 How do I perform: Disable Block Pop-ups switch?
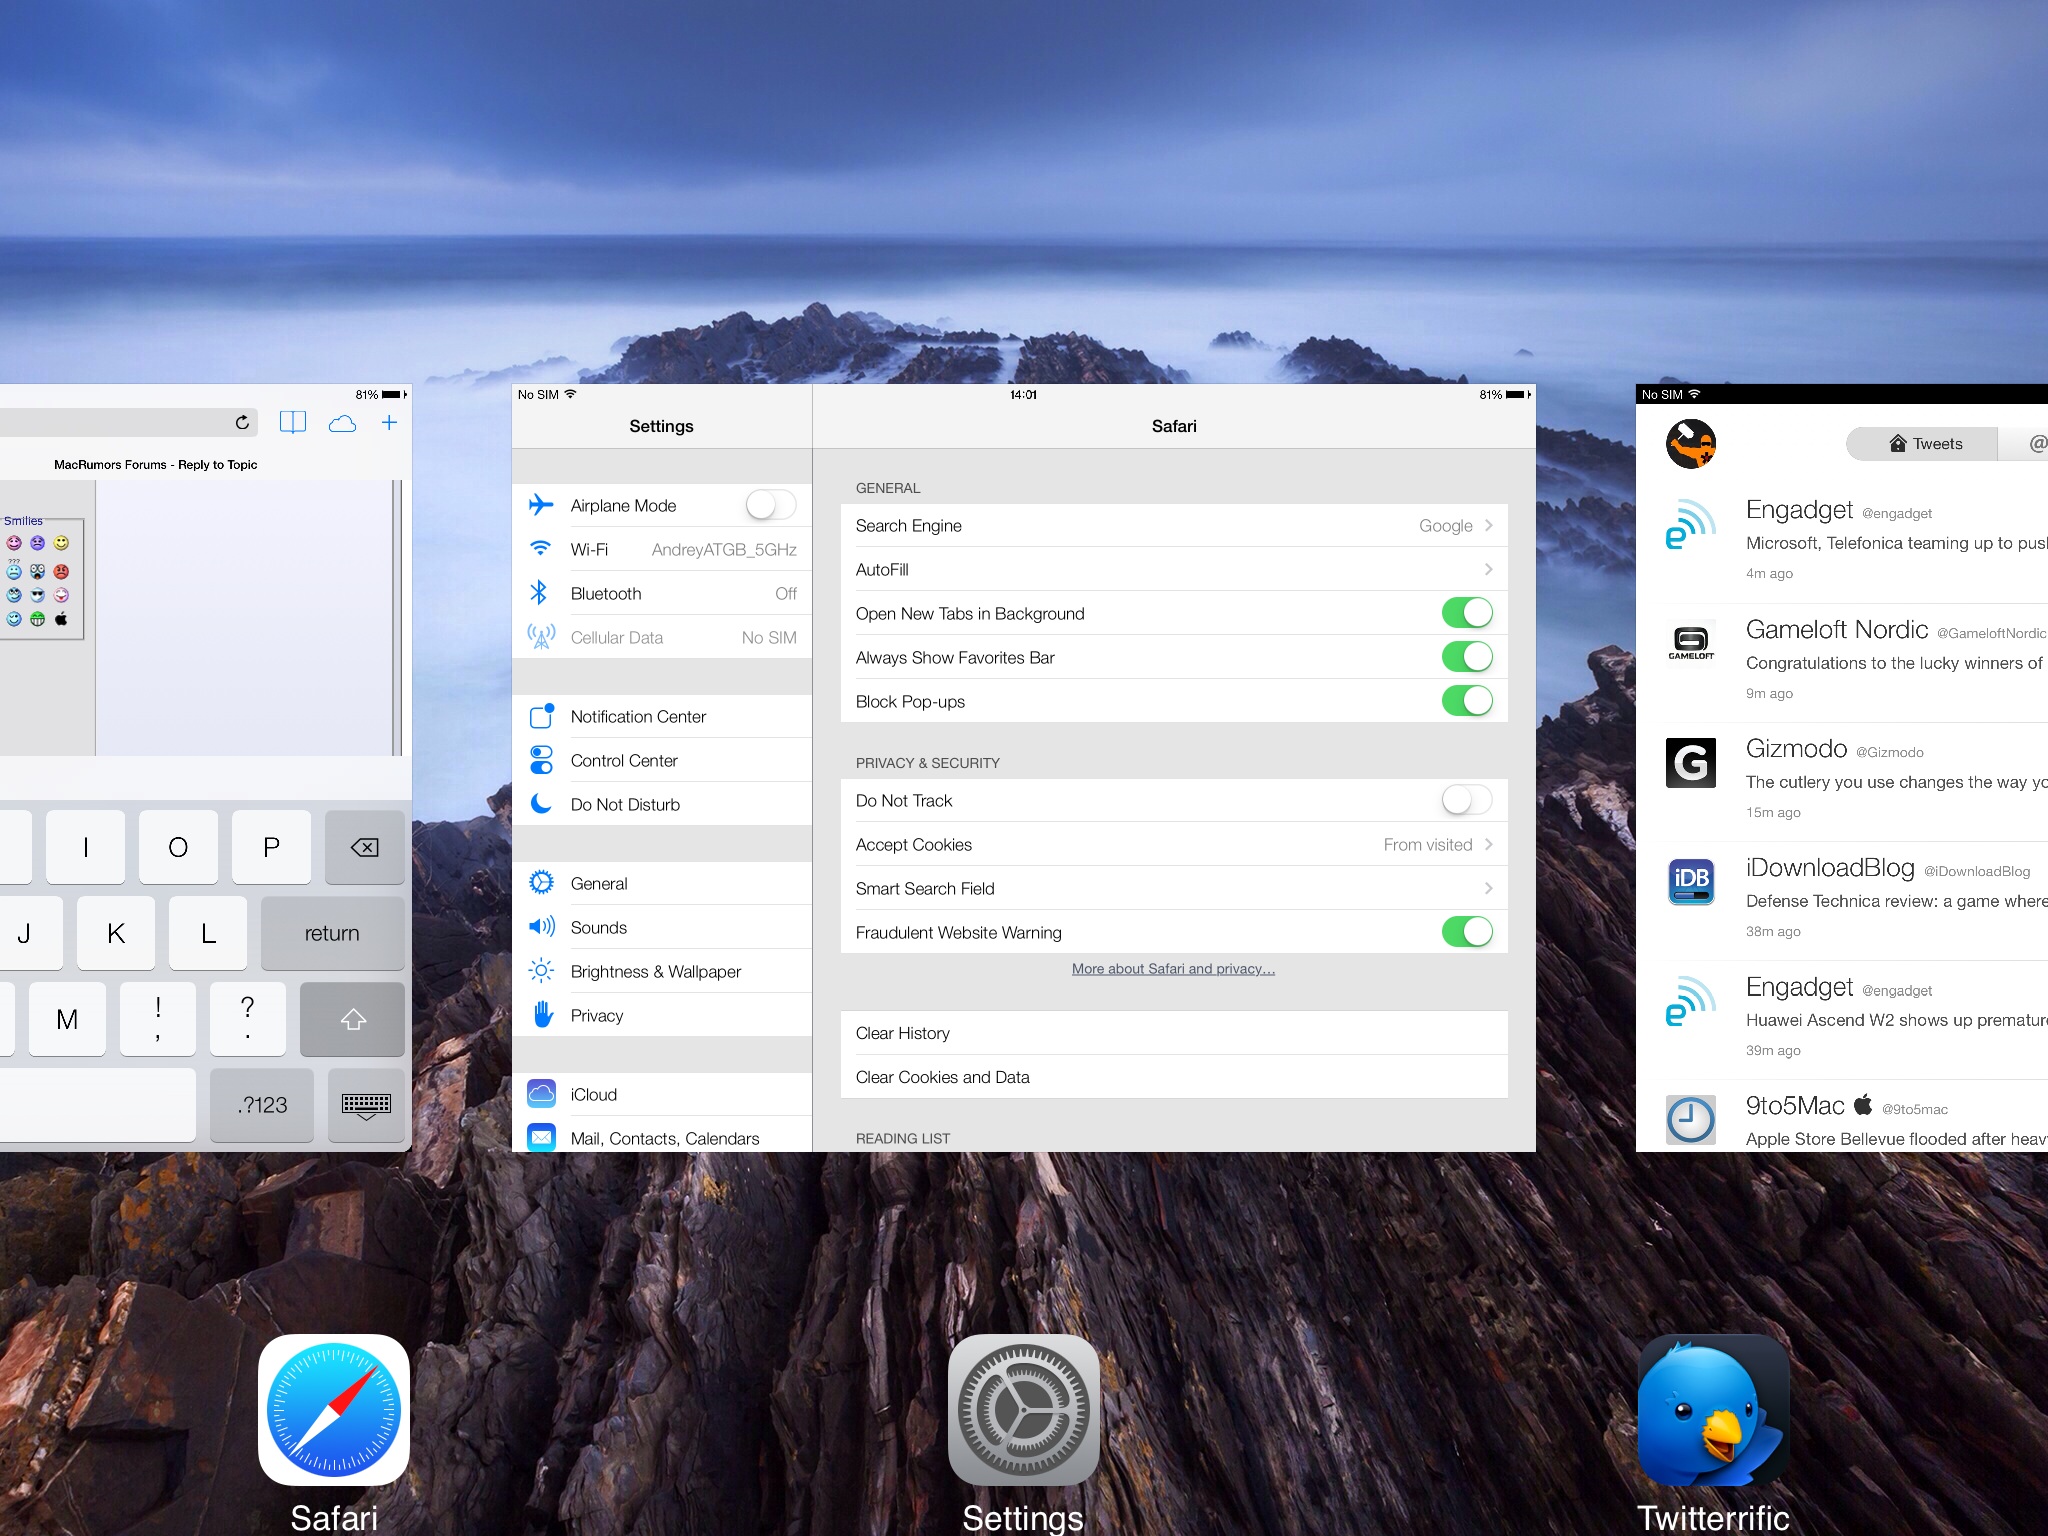1466,701
